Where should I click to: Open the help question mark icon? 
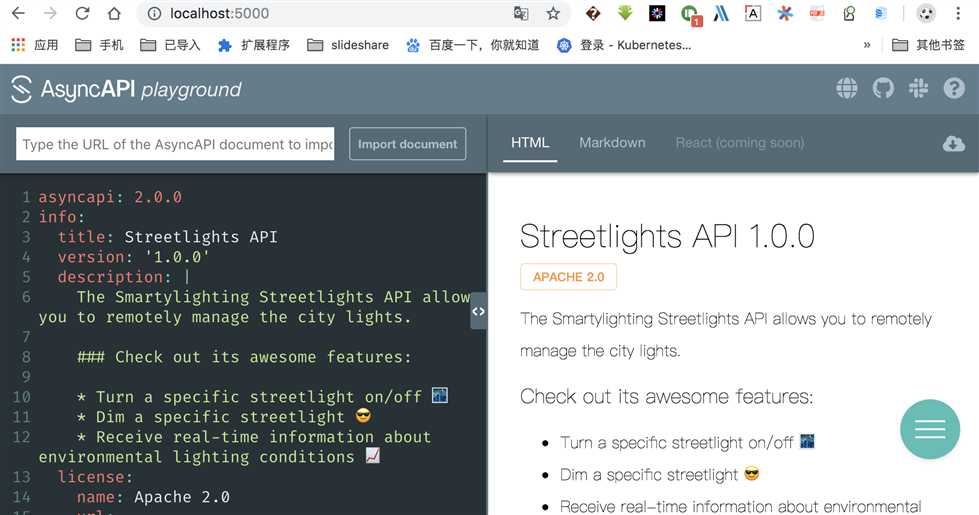coord(954,88)
